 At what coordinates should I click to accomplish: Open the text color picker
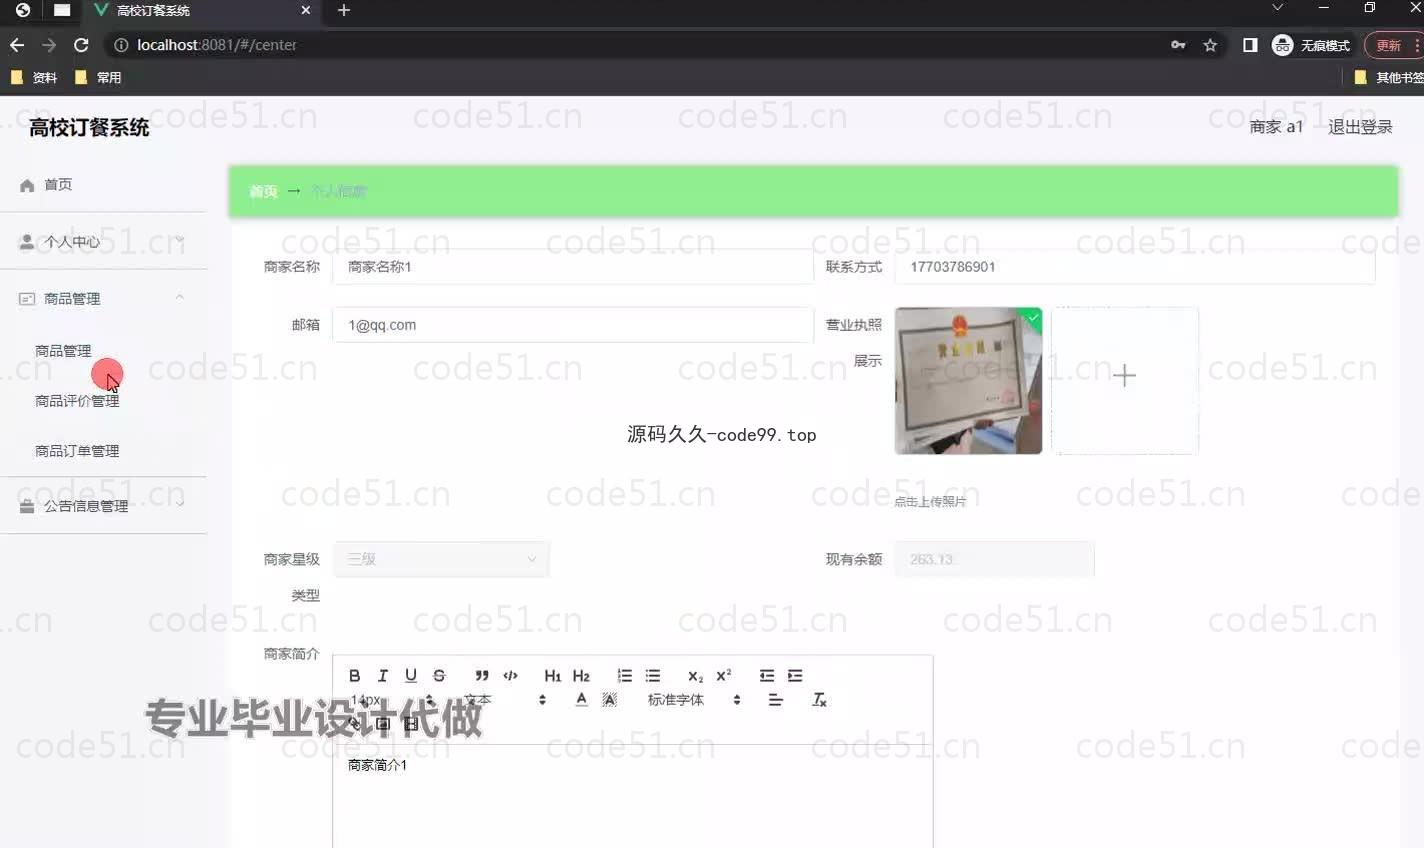click(x=581, y=700)
